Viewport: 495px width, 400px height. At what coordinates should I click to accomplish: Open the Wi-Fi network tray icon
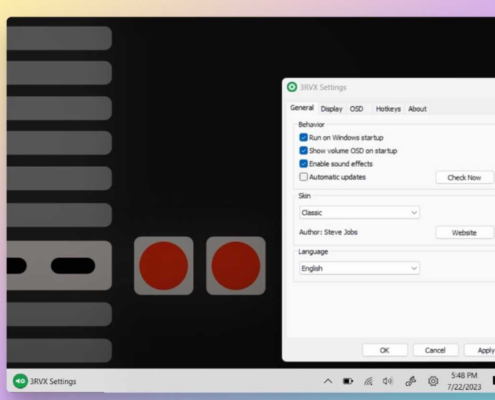click(368, 381)
